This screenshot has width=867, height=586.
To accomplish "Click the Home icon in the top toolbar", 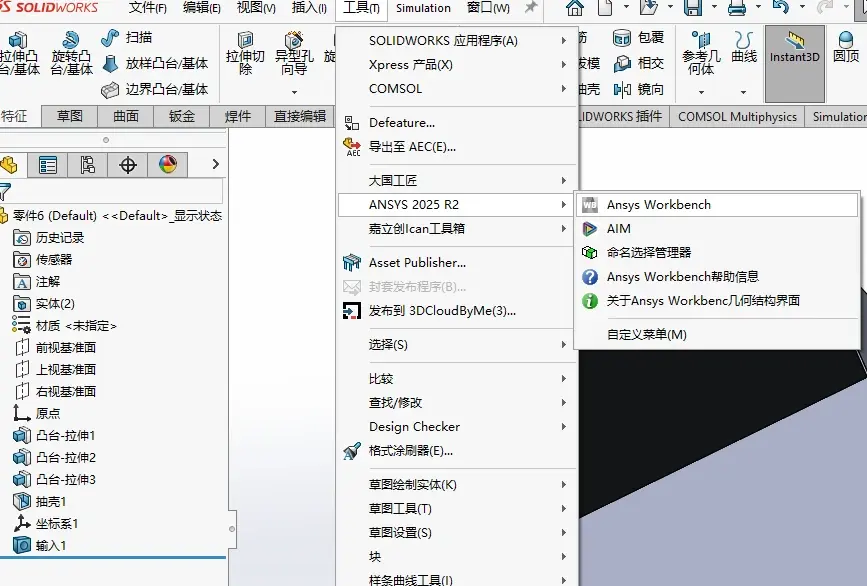I will tap(574, 8).
